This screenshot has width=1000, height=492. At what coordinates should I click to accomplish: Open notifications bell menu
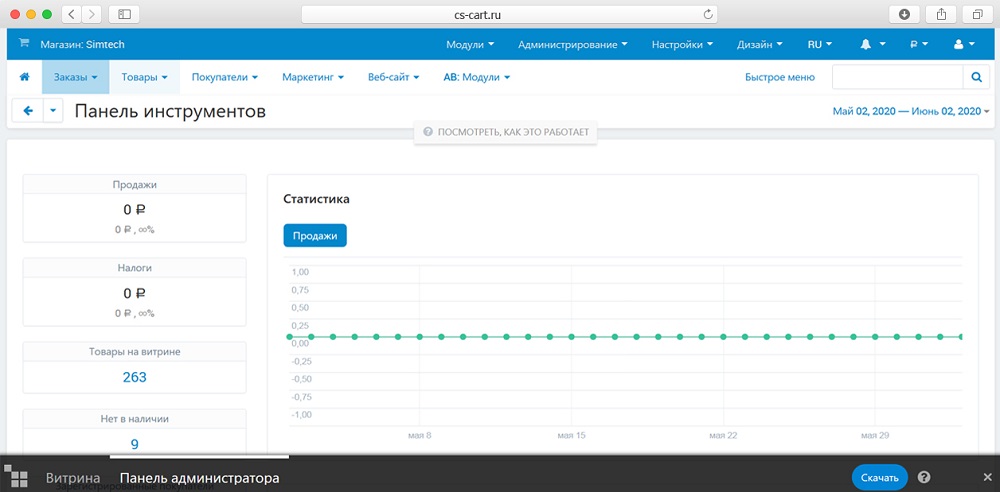[x=873, y=45]
